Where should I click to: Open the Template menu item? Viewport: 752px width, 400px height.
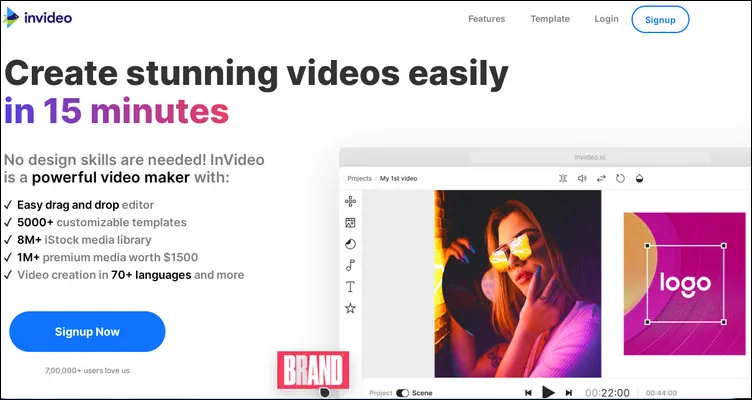550,19
